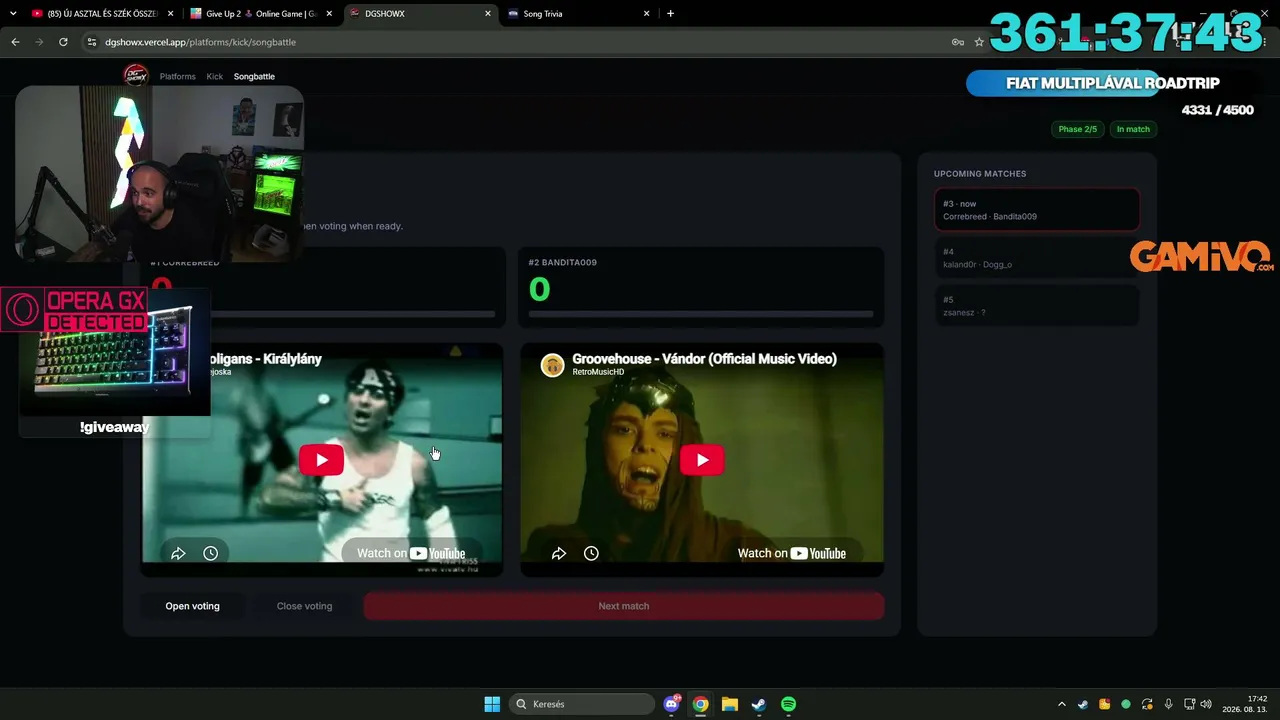
Task: Open File Explorer from the taskbar
Action: (x=730, y=704)
